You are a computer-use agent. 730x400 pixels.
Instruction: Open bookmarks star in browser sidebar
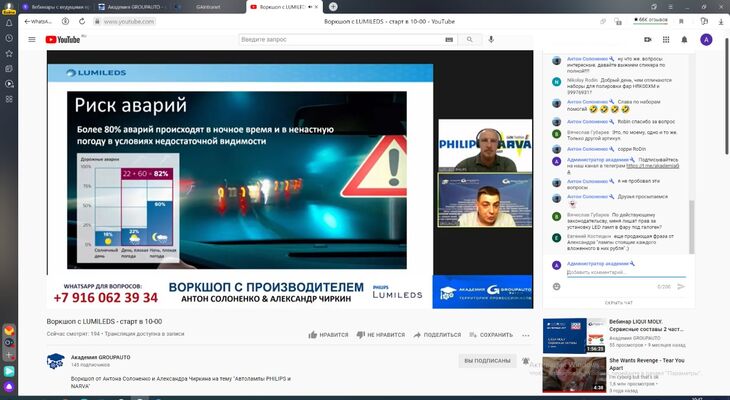pyautogui.click(x=9, y=54)
